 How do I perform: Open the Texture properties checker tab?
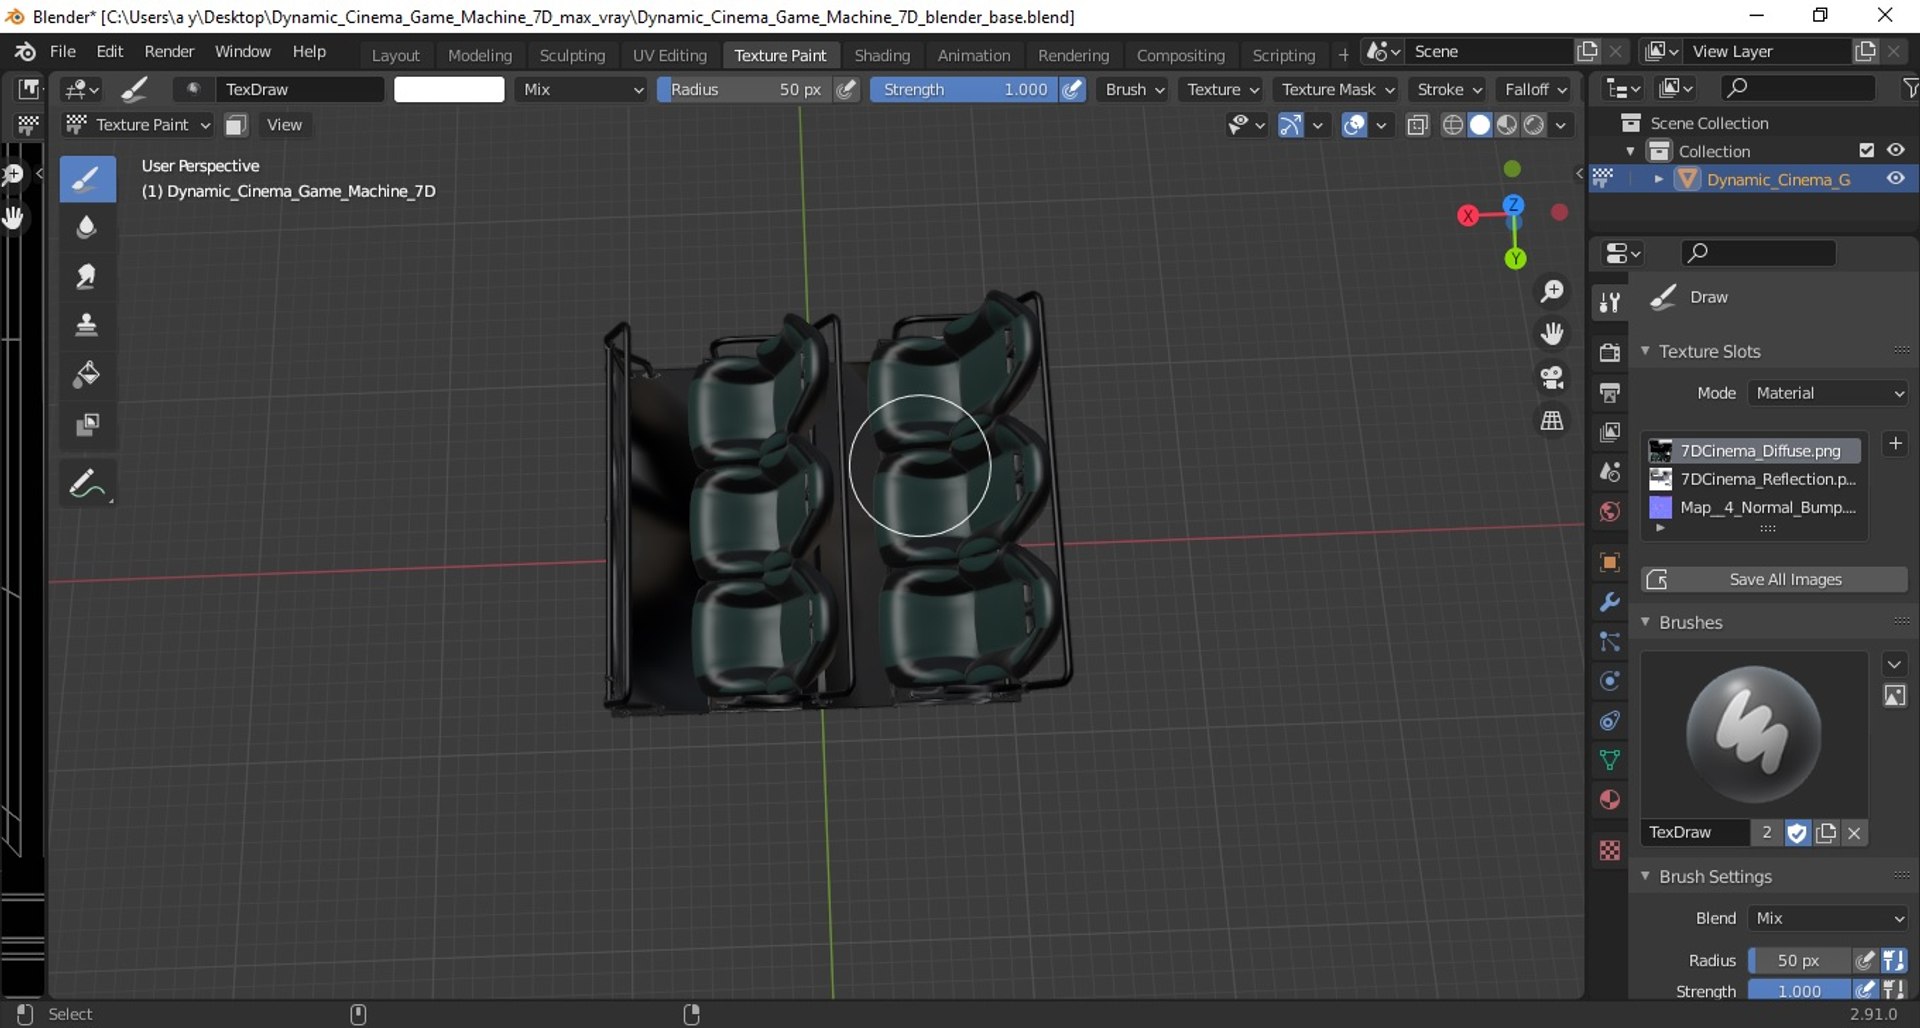1609,850
